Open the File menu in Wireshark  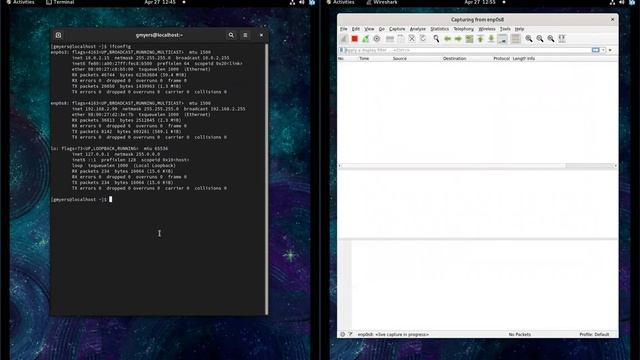coord(344,29)
